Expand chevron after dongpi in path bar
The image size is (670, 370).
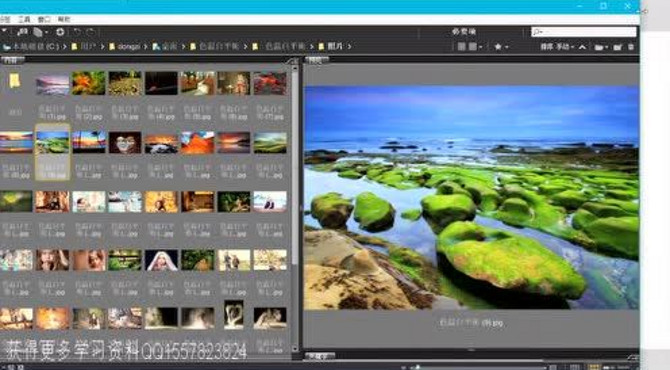145,47
